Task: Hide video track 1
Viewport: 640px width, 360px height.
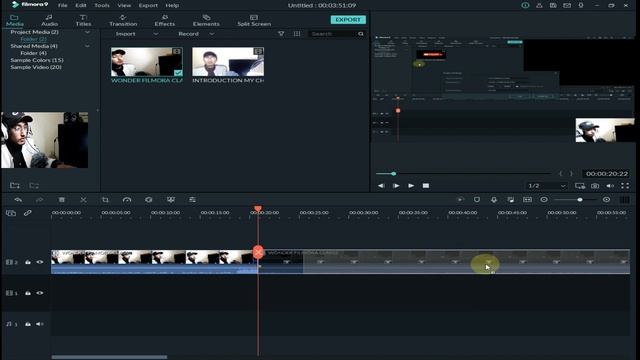Action: 40,293
